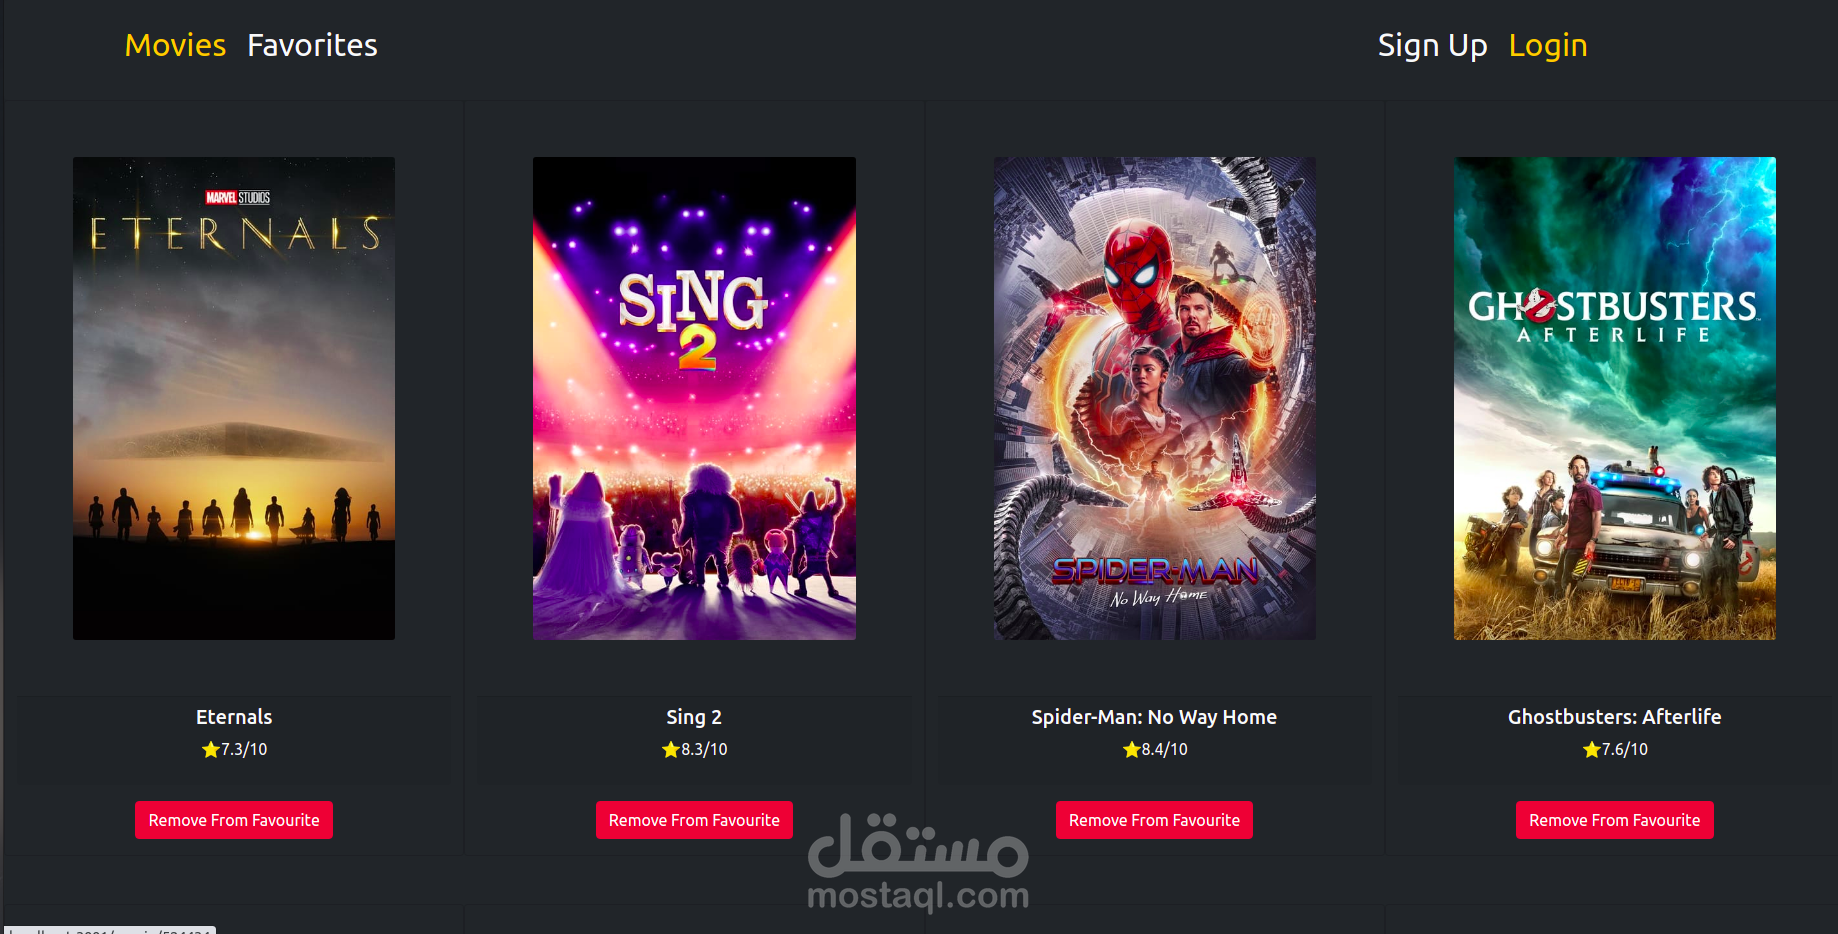Remove Ghostbusters: Afterlife from favourites
Image resolution: width=1838 pixels, height=934 pixels.
[x=1614, y=820]
